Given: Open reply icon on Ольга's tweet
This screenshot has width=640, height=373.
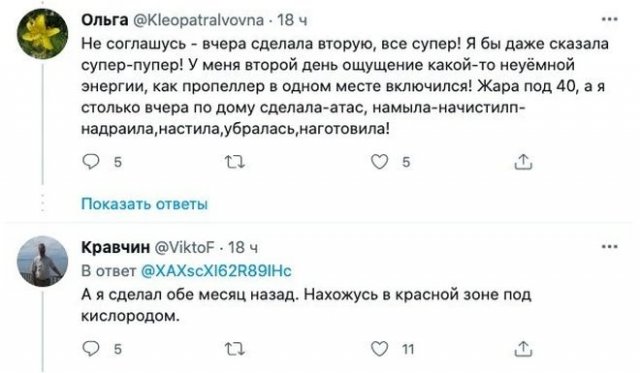Looking at the screenshot, I should click(91, 162).
